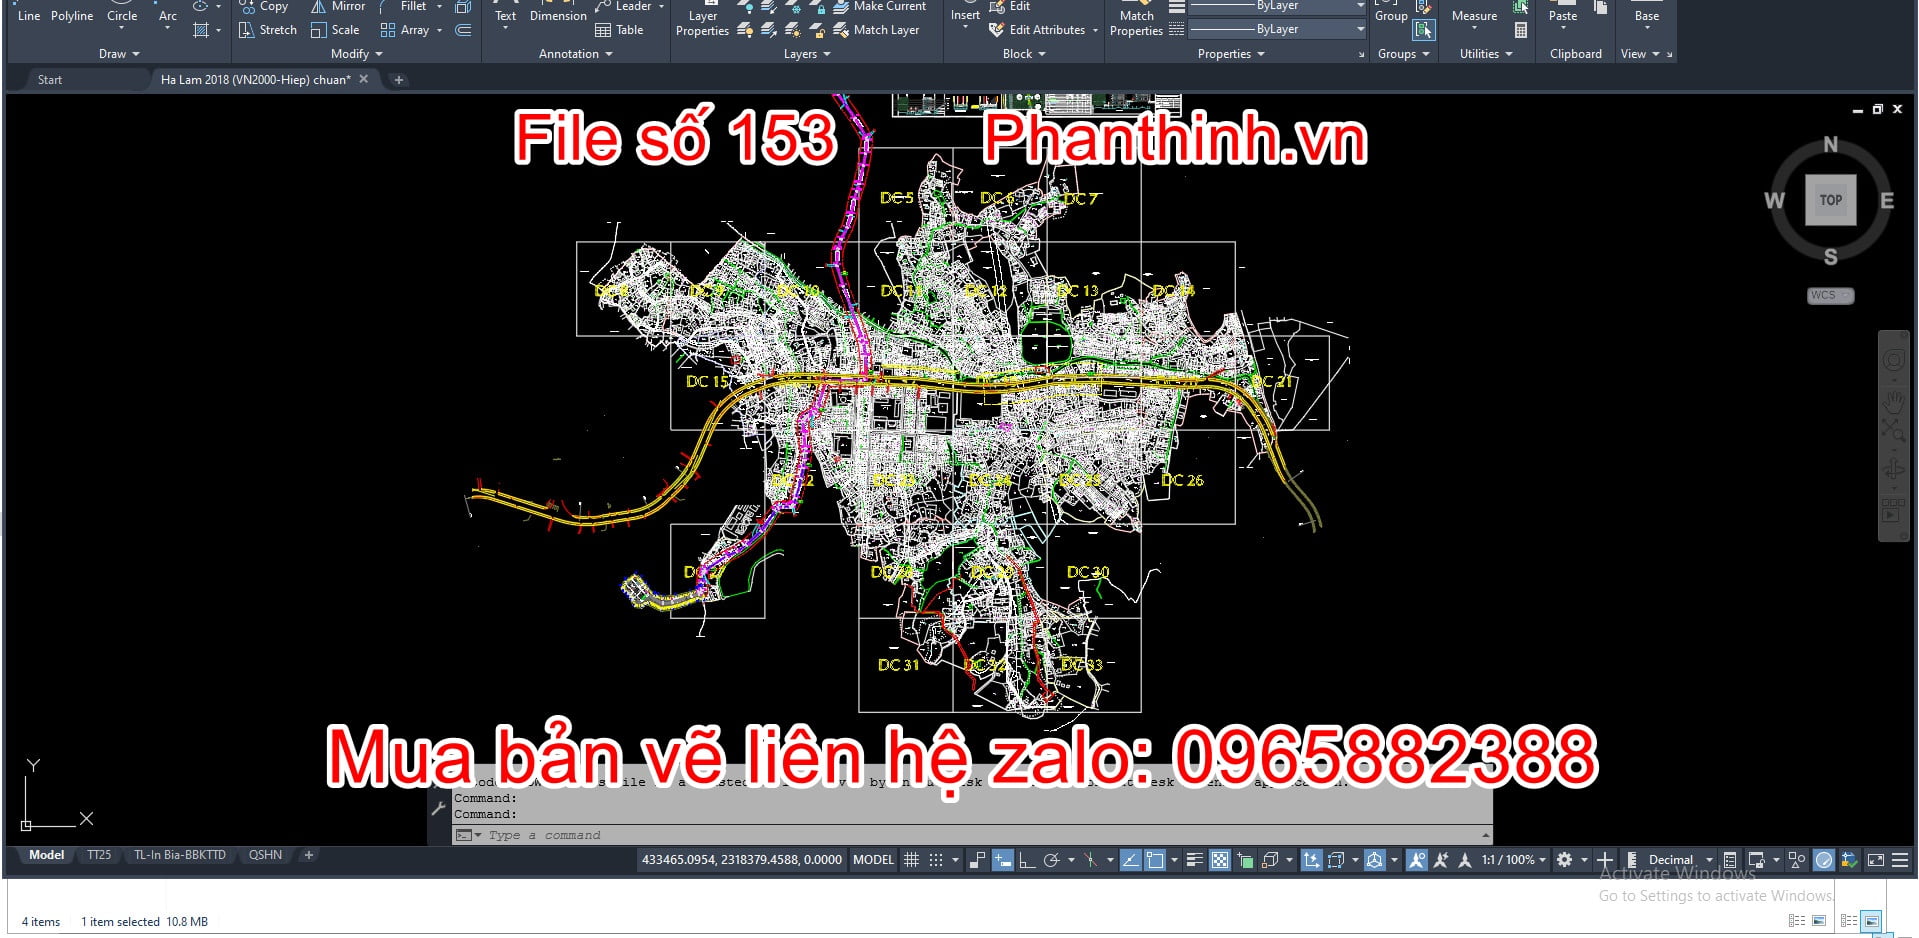Close the Ha Lam 2018 drawing tab
The width and height of the screenshot is (1919, 938).
364,79
